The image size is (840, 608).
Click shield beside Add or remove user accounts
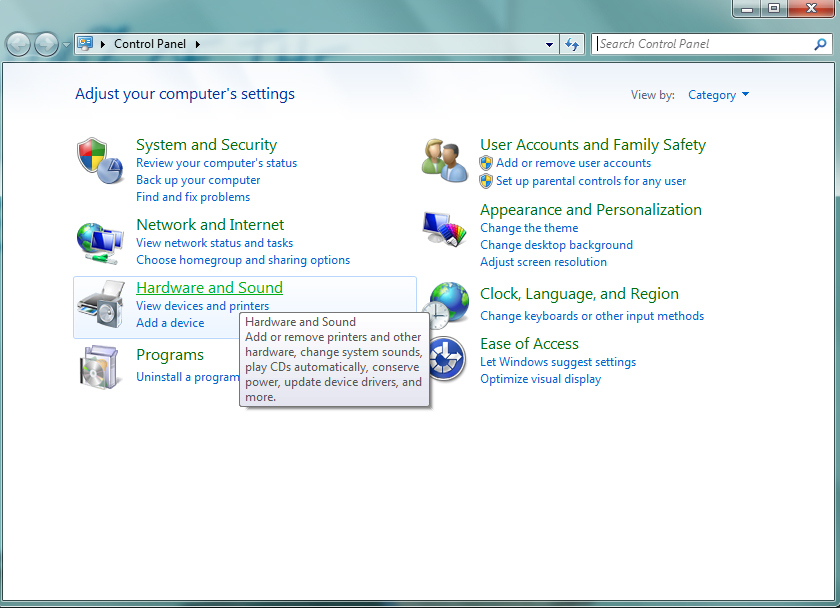[x=486, y=163]
